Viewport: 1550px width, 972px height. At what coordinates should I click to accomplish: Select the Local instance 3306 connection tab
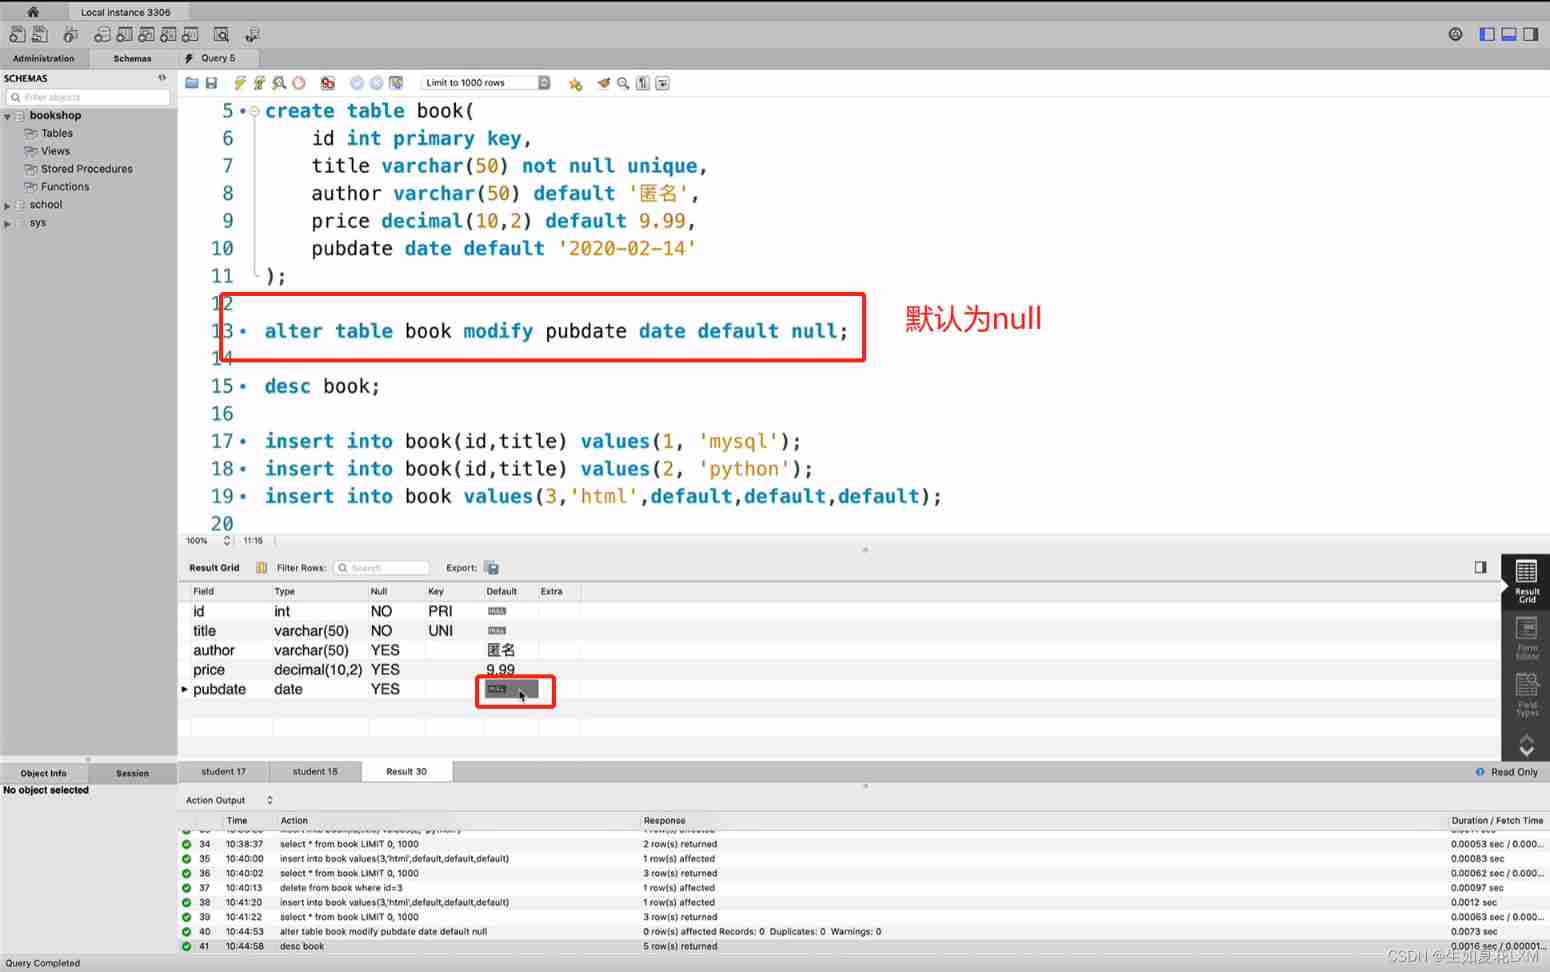click(x=125, y=12)
